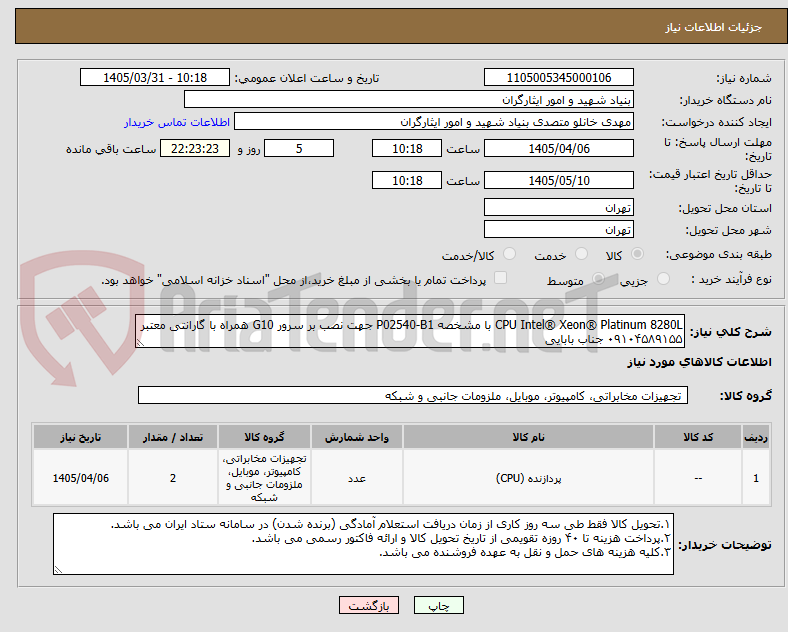Click delivery city field تهران

click(x=559, y=230)
